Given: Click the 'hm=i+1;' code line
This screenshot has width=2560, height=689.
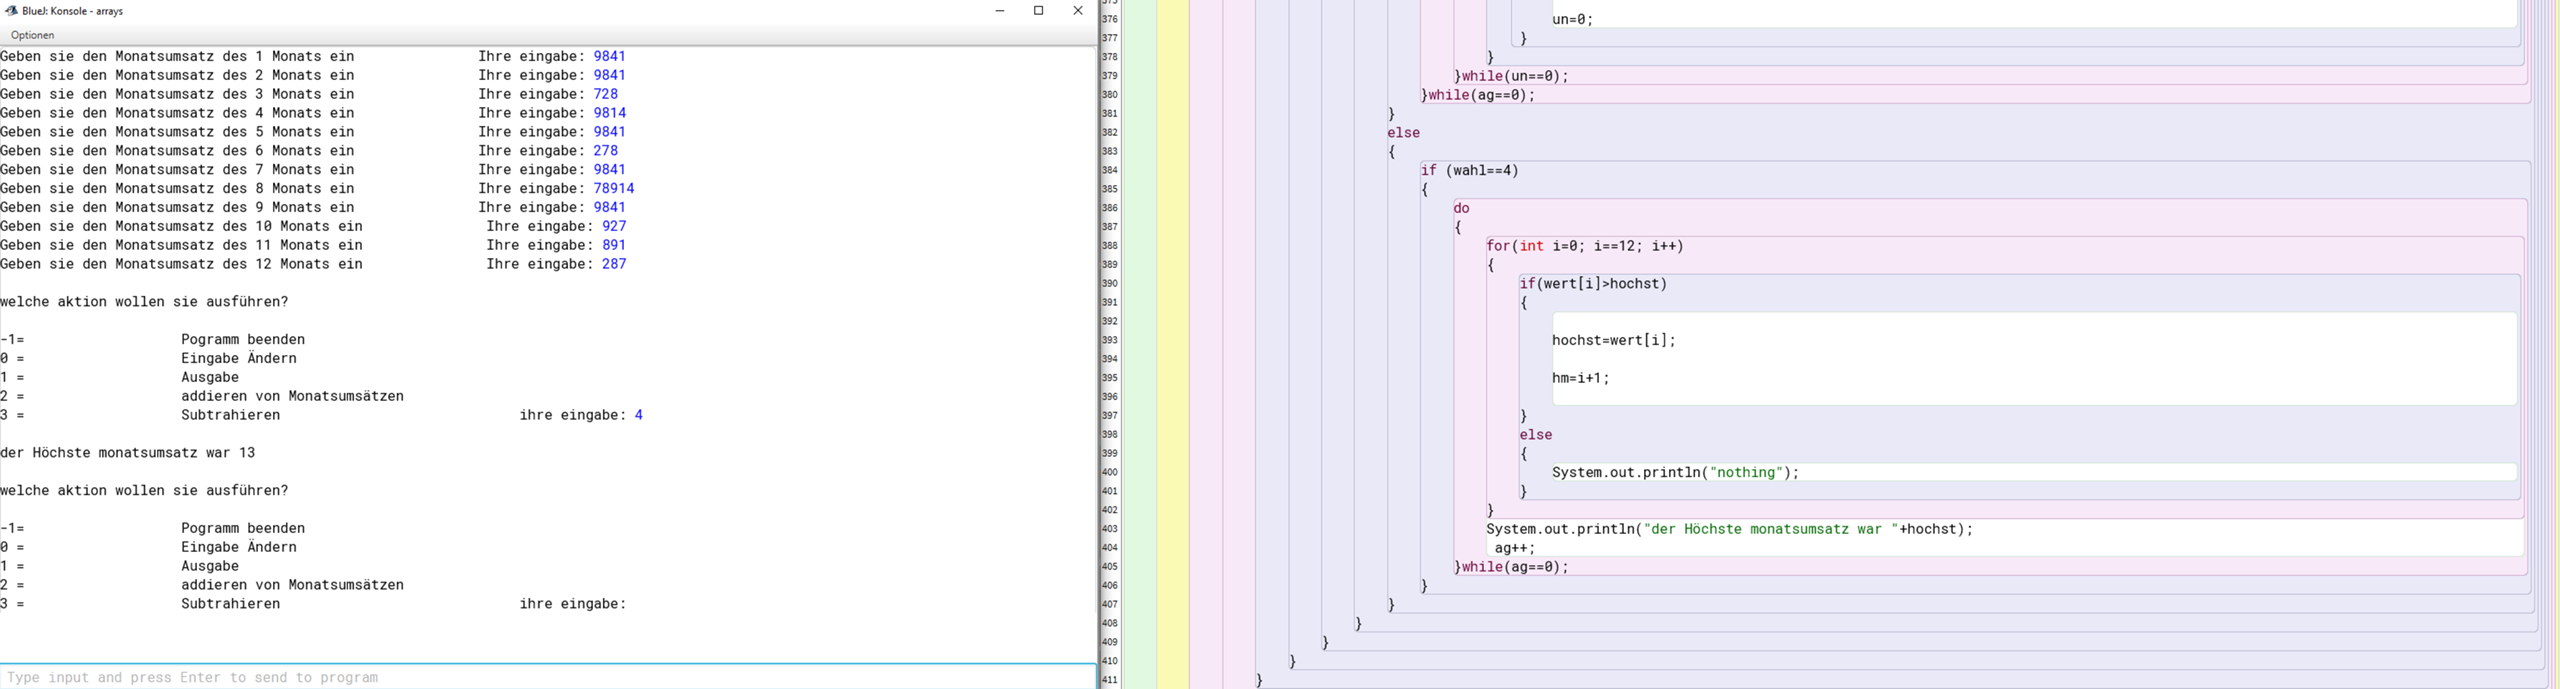Looking at the screenshot, I should coord(1581,378).
